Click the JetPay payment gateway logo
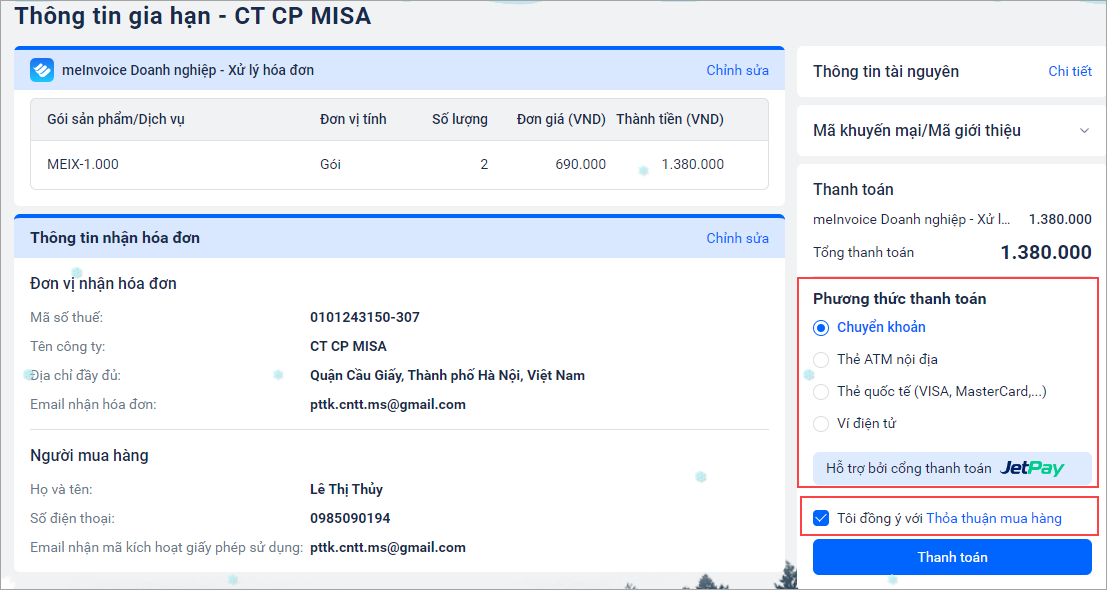 tap(1032, 468)
